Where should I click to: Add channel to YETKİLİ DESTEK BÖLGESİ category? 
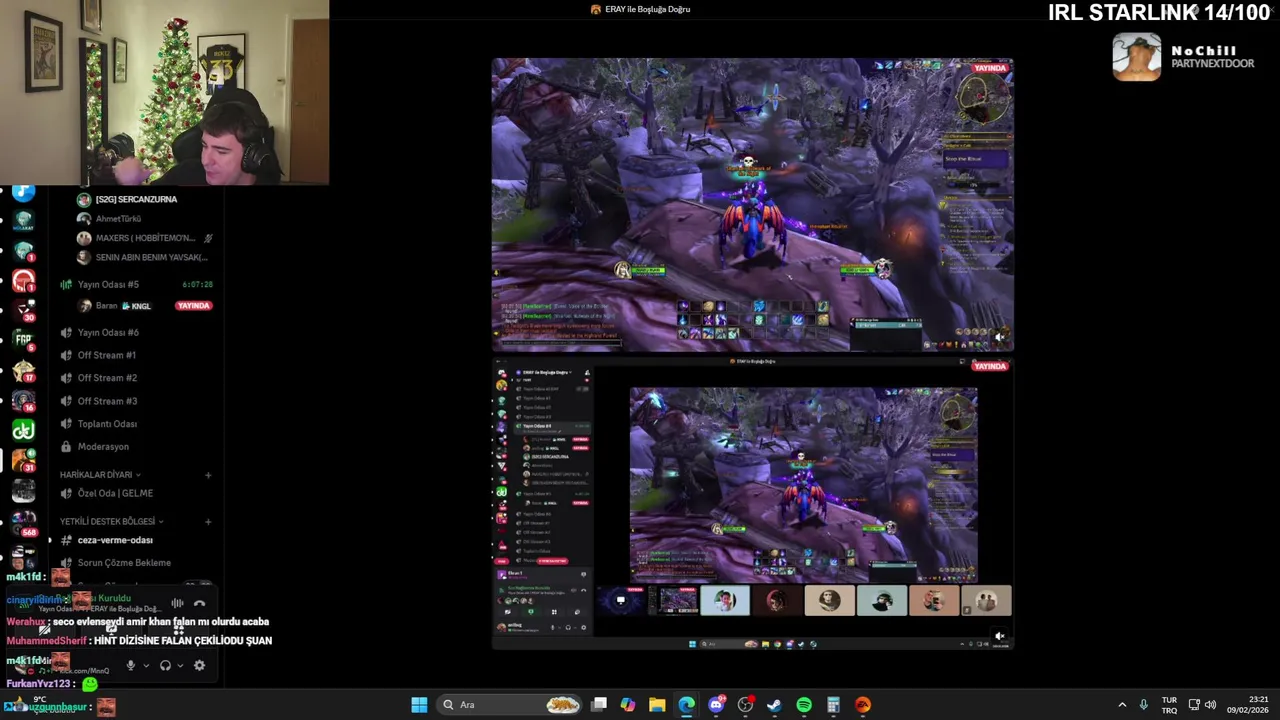pos(208,521)
